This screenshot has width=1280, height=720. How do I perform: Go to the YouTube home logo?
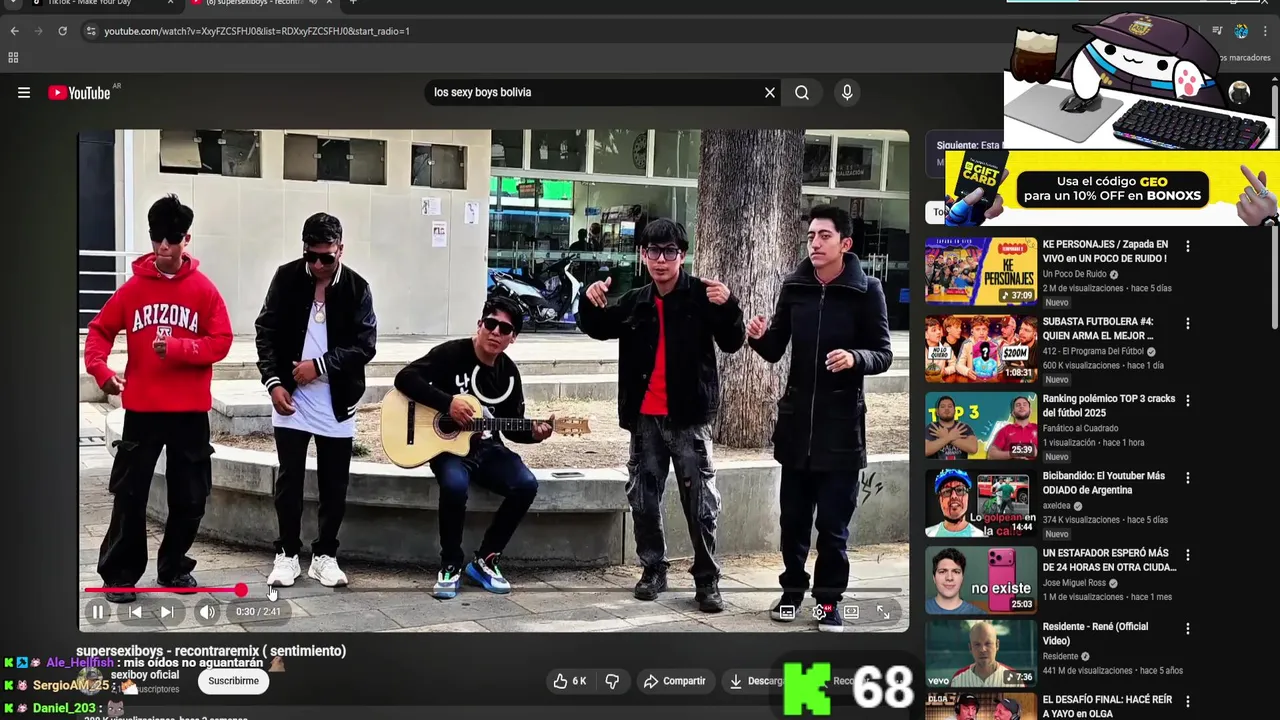point(80,93)
